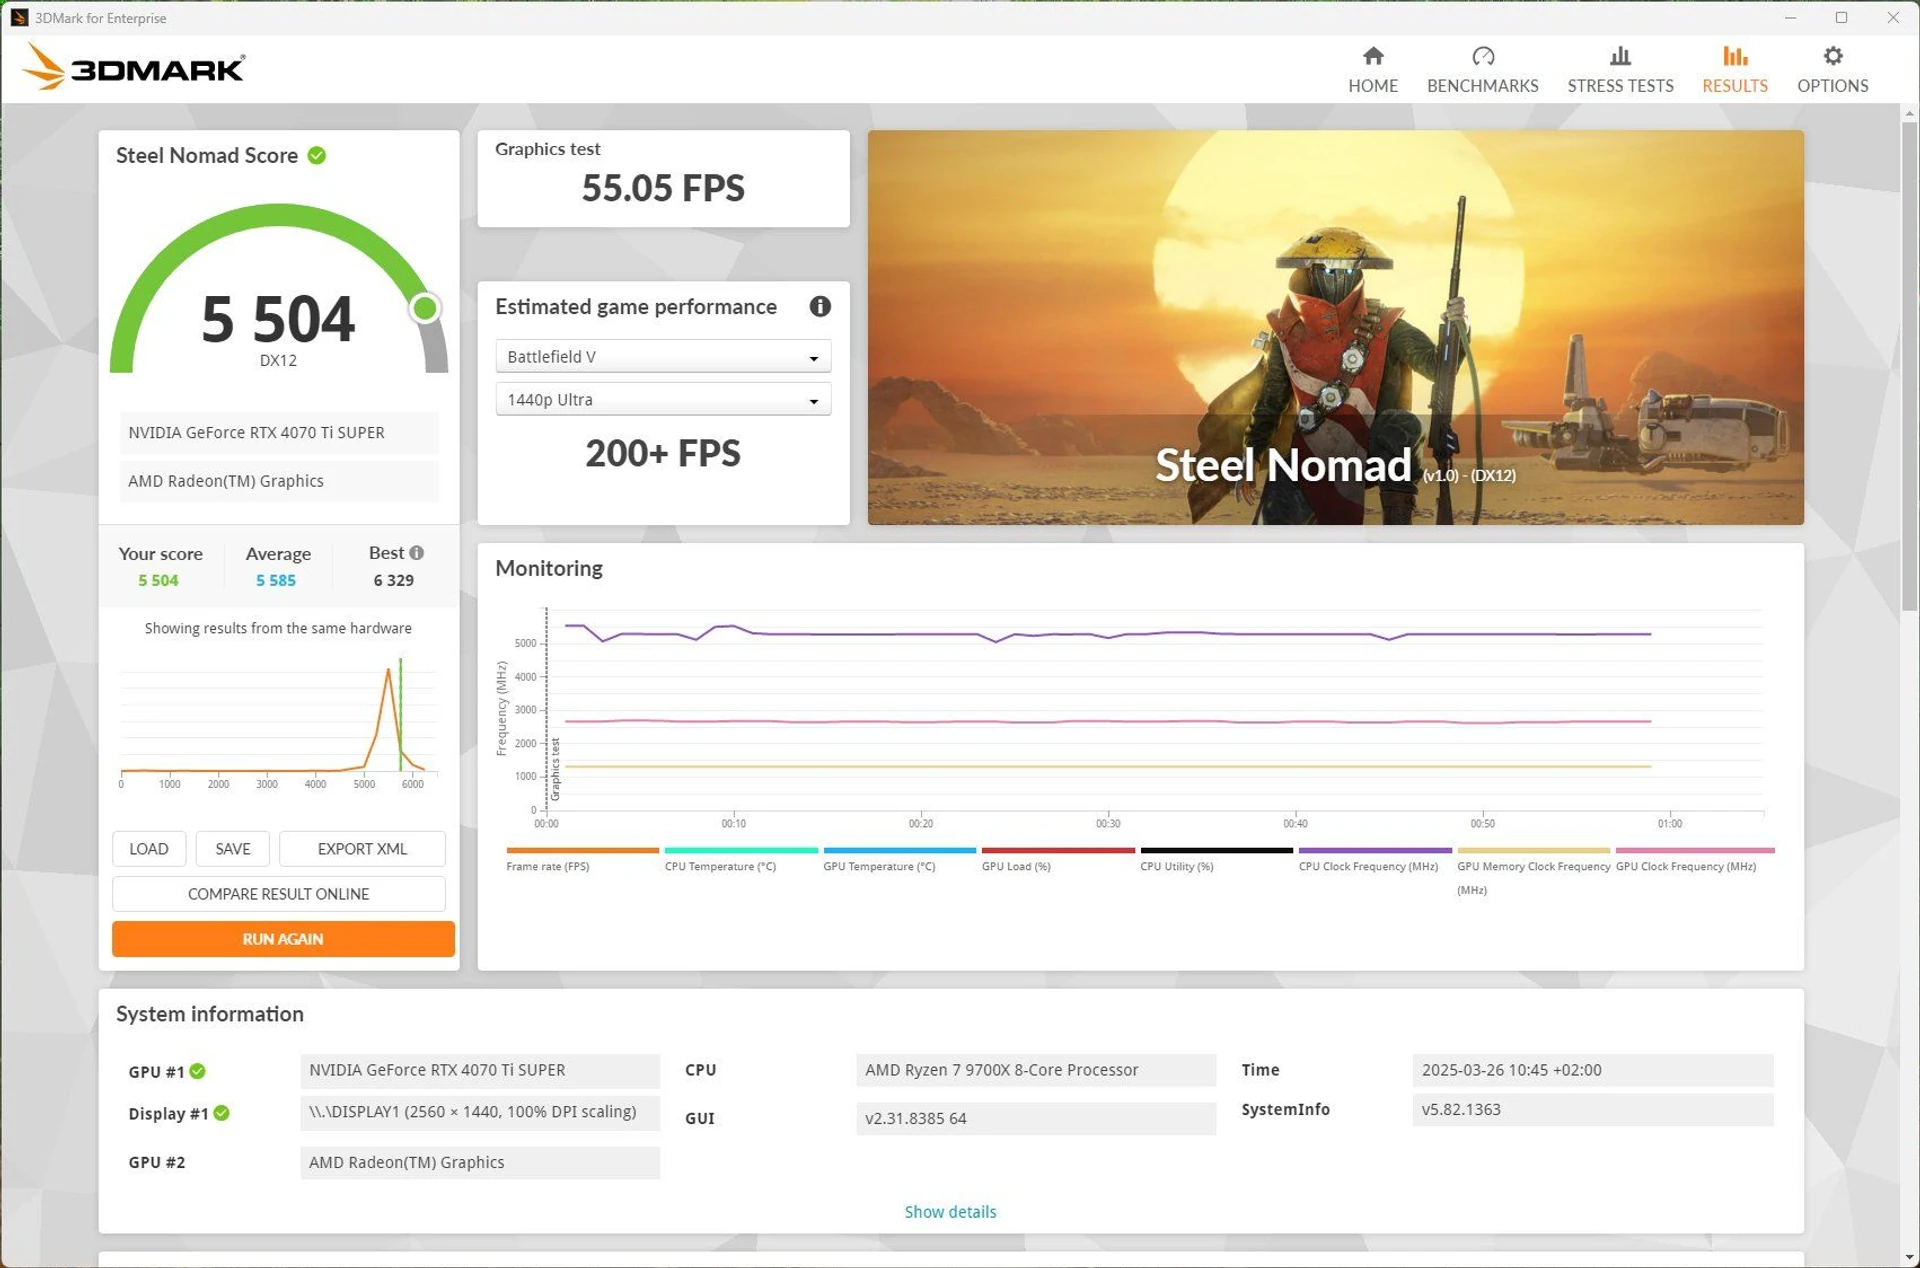Click the green check next to GPU #1
This screenshot has height=1268, width=1920.
click(x=198, y=1071)
